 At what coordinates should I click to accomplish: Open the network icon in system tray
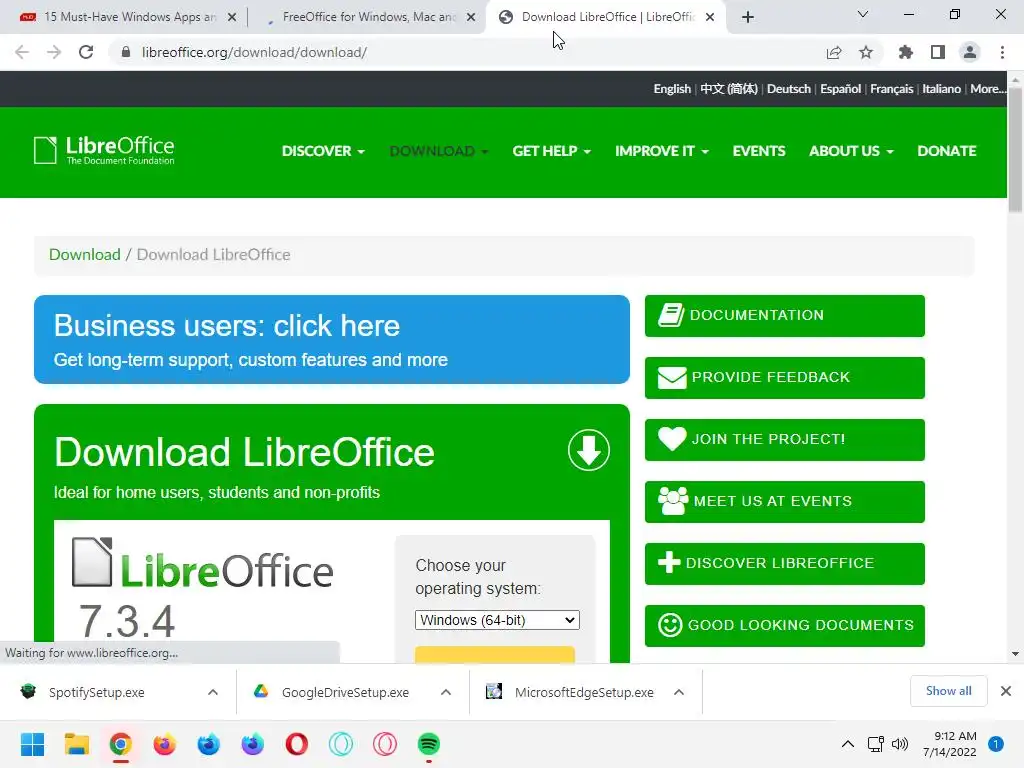[876, 744]
